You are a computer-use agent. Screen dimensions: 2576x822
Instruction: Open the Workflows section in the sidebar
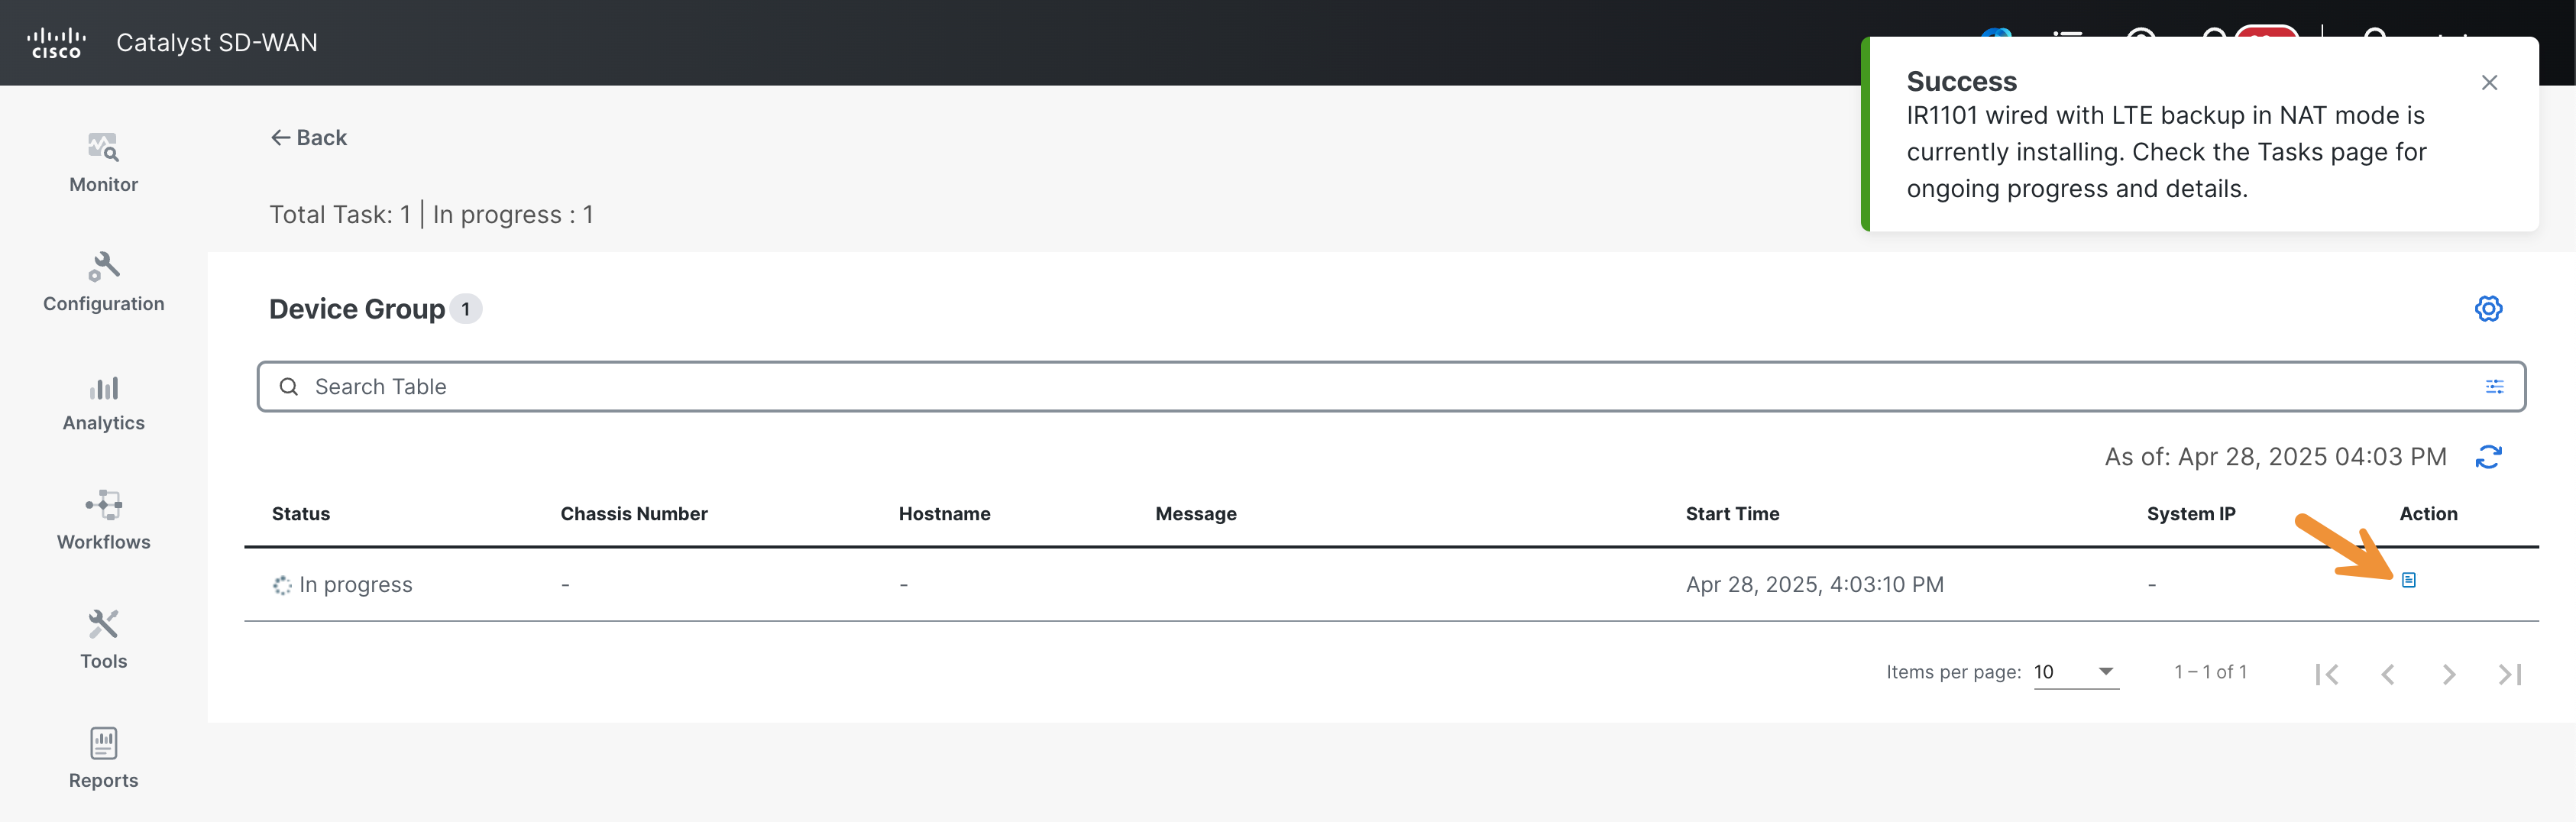pos(103,521)
